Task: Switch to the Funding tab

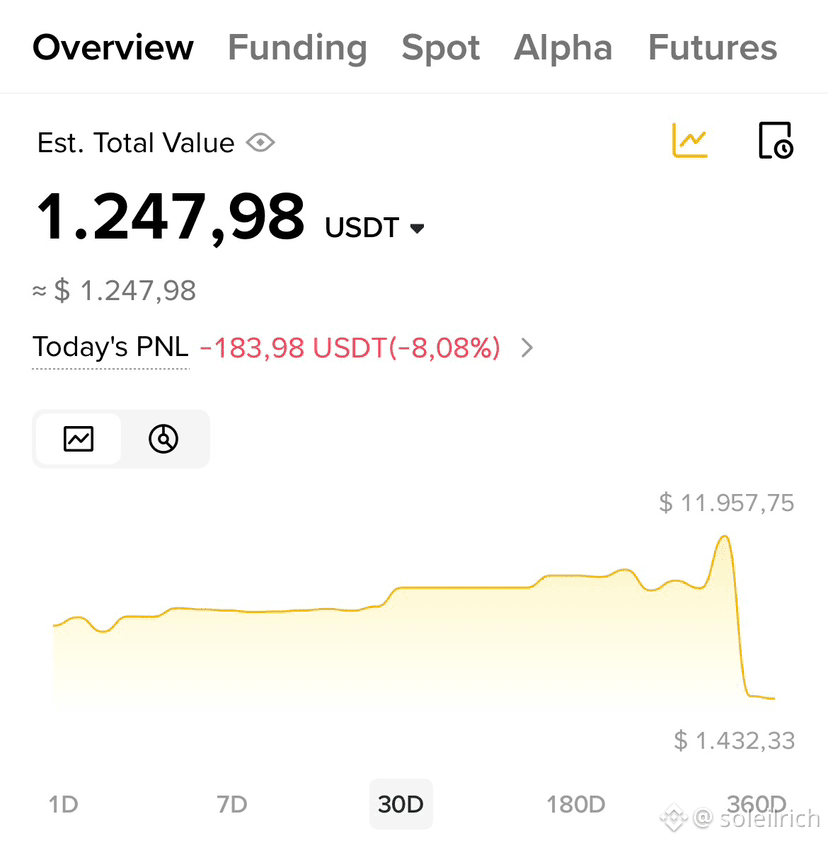Action: pos(297,47)
